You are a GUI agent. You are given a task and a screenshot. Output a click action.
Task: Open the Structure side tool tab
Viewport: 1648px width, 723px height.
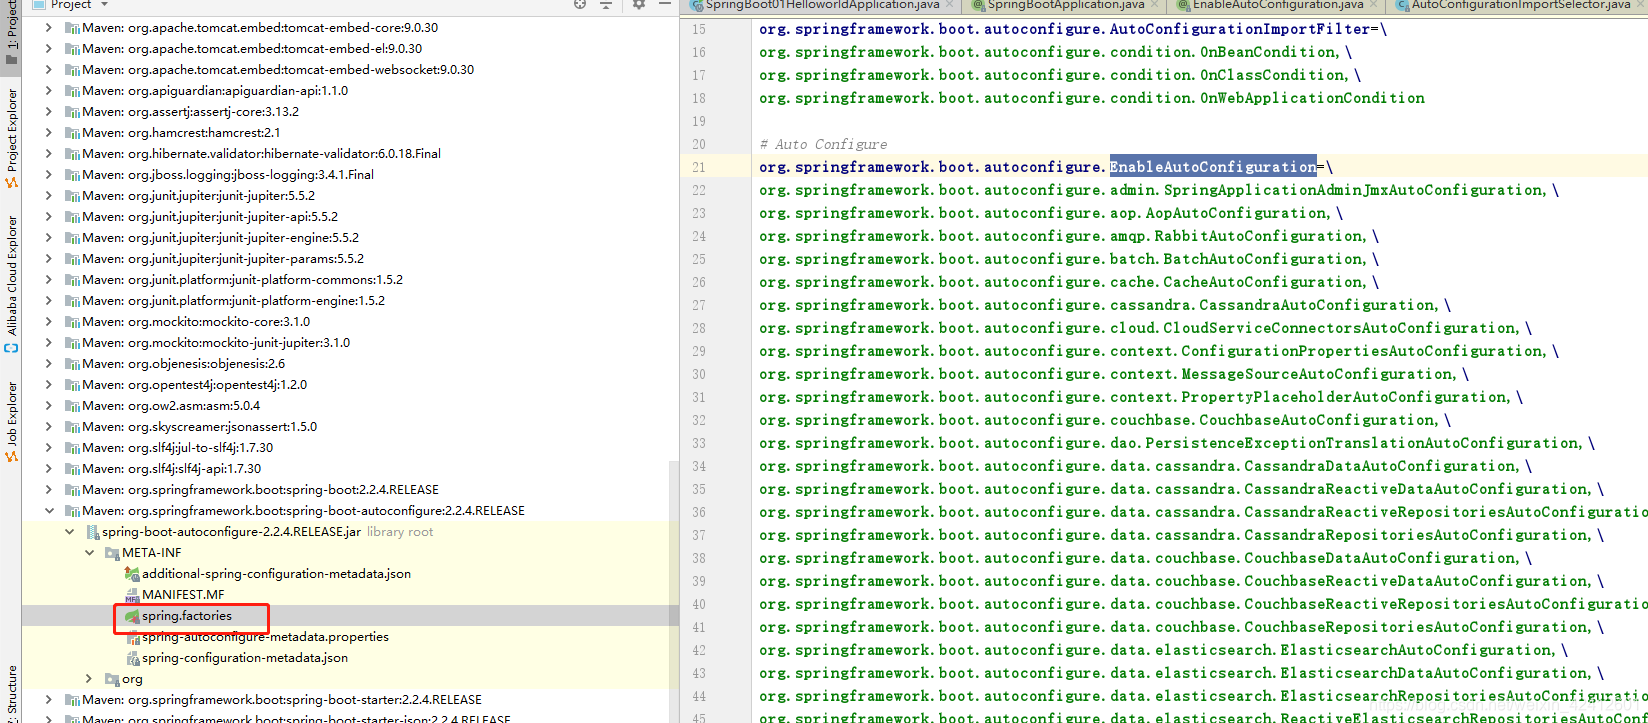click(x=11, y=692)
